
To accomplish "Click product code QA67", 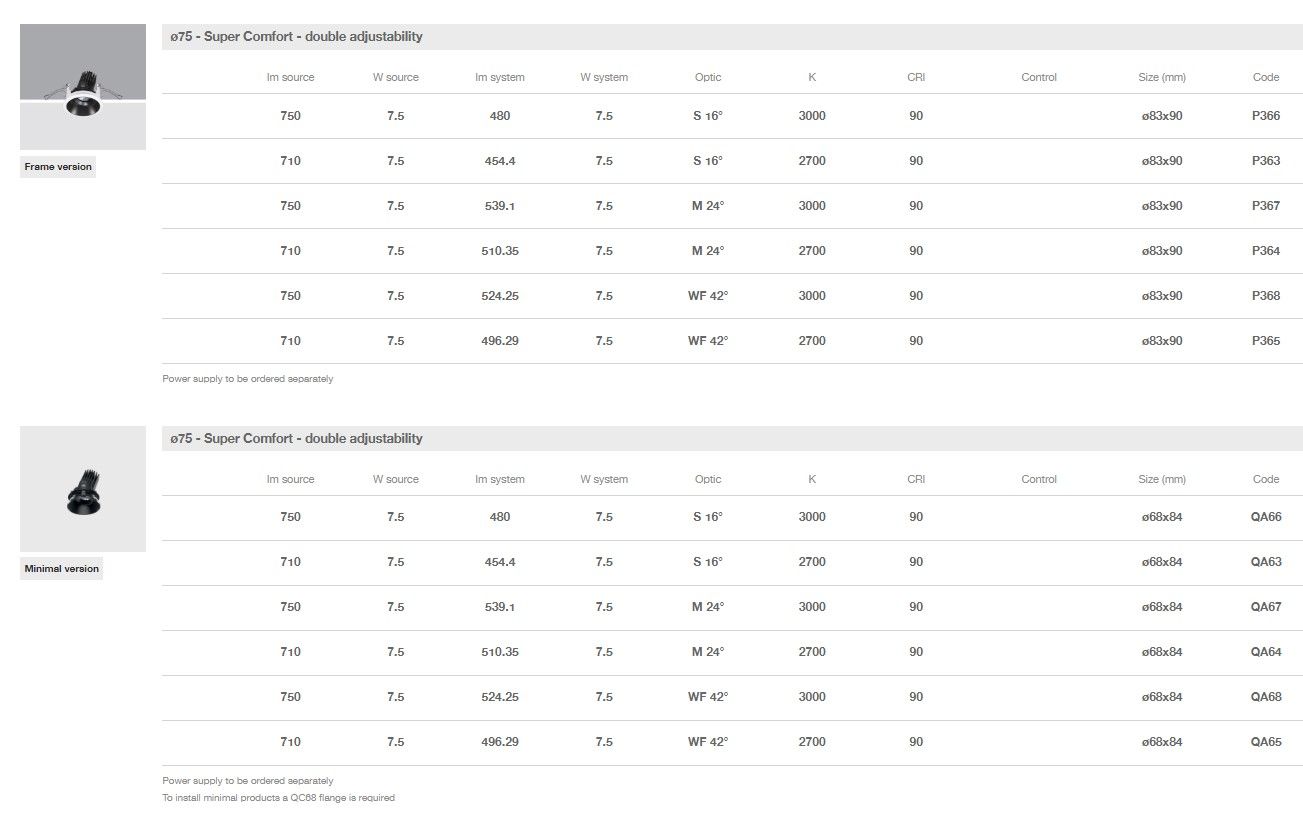I will (x=1265, y=607).
